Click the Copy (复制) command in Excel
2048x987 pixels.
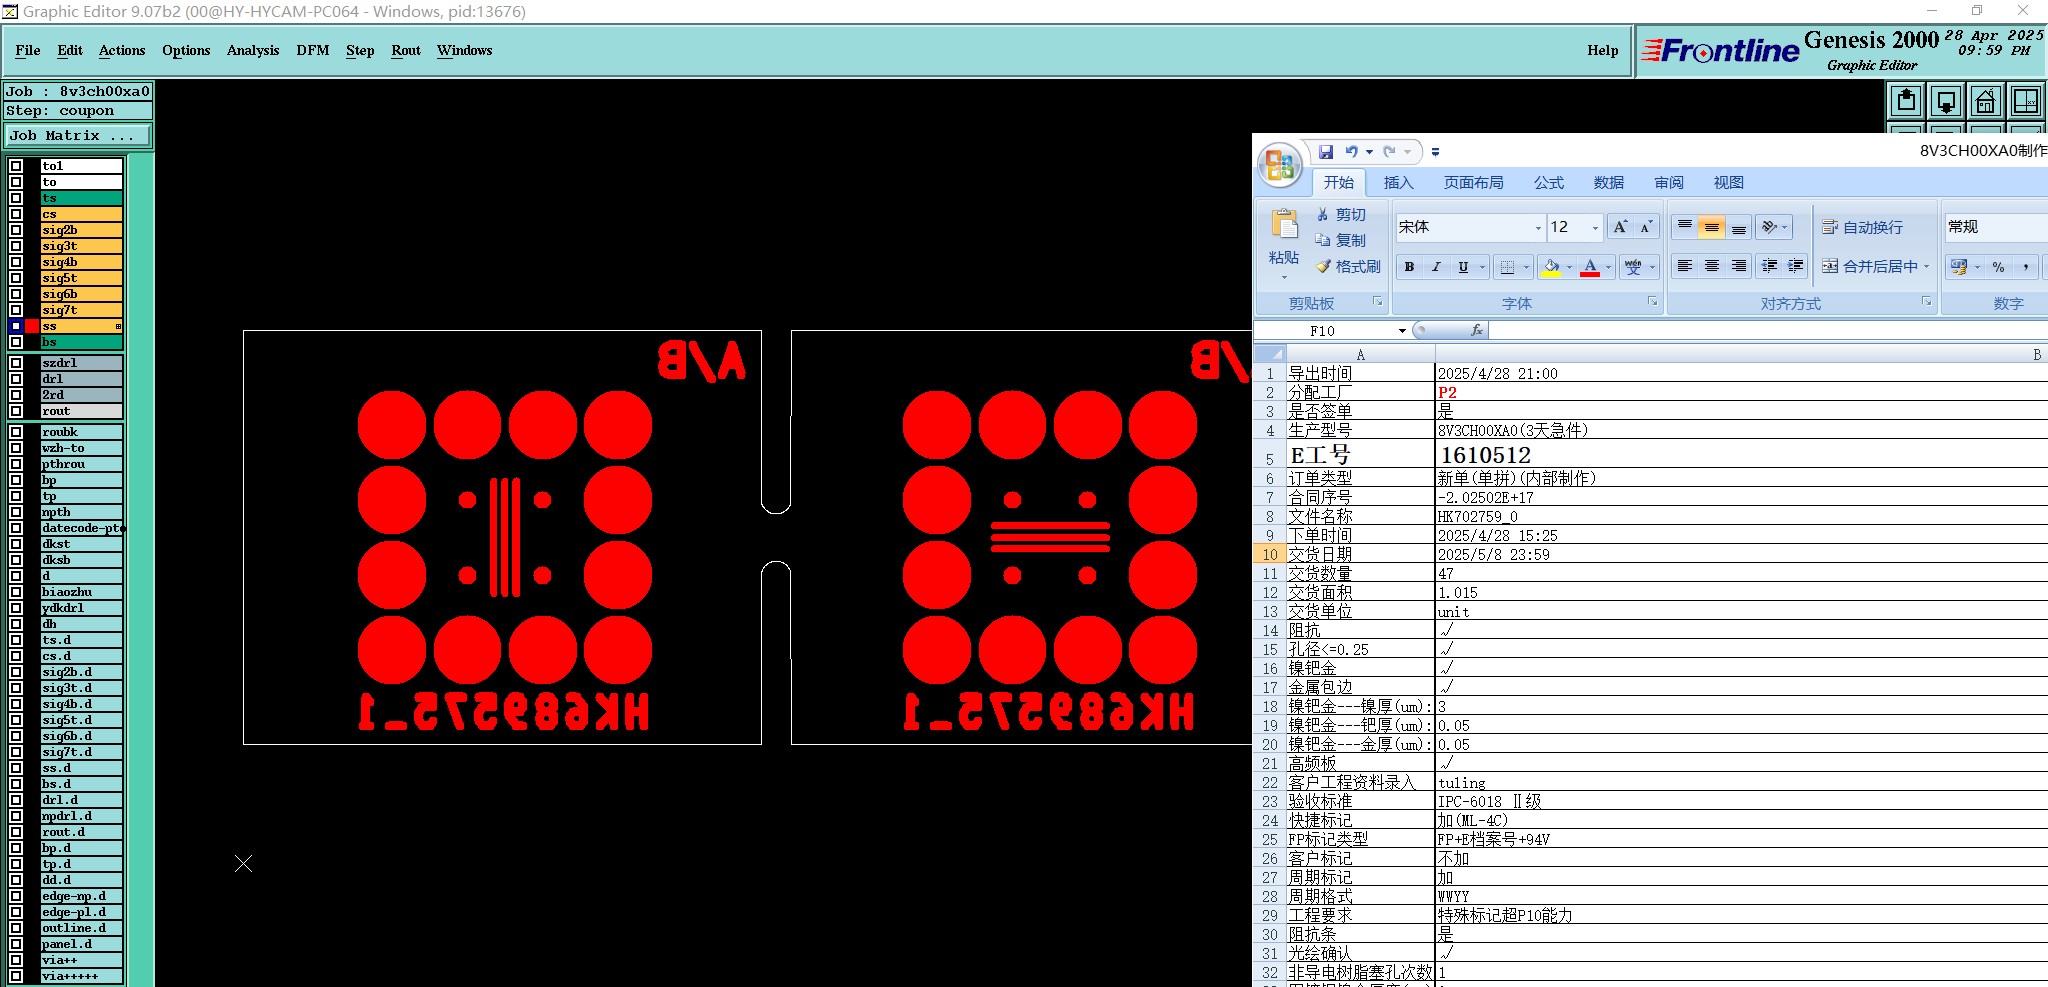pos(1341,241)
